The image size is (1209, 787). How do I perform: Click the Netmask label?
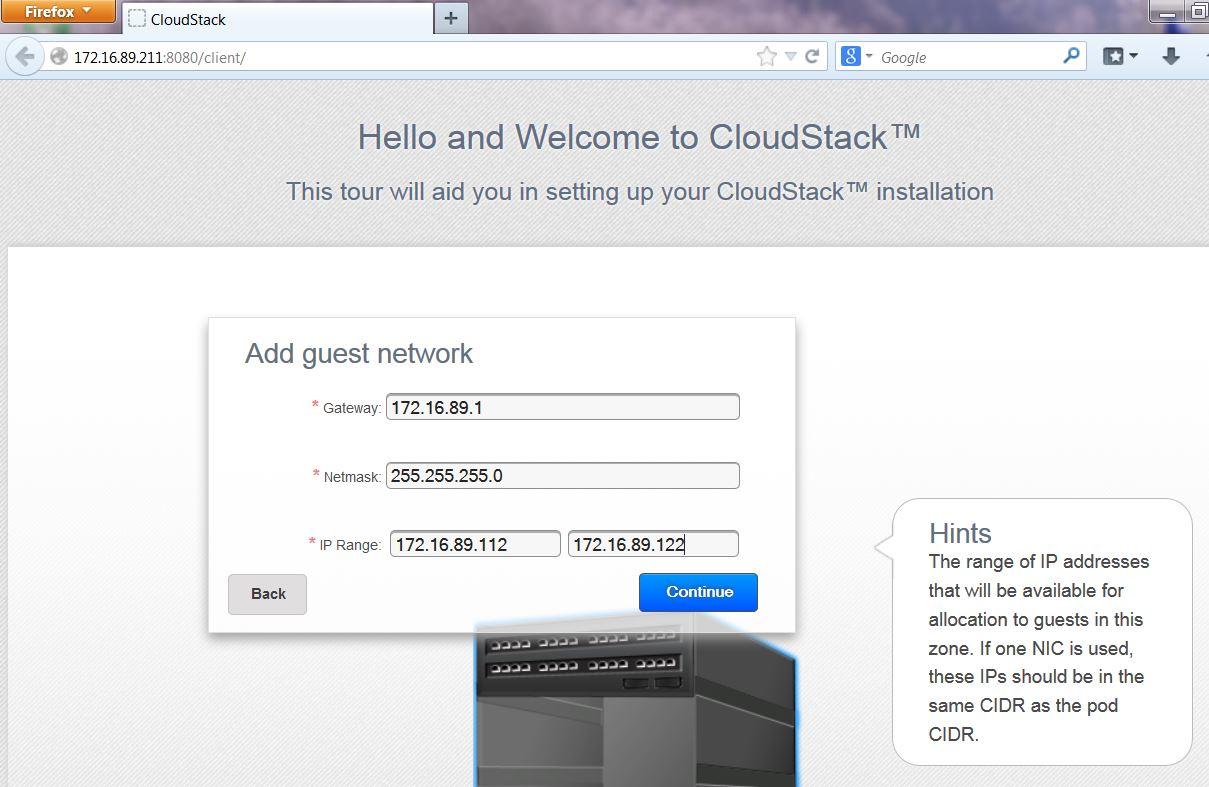tap(352, 477)
